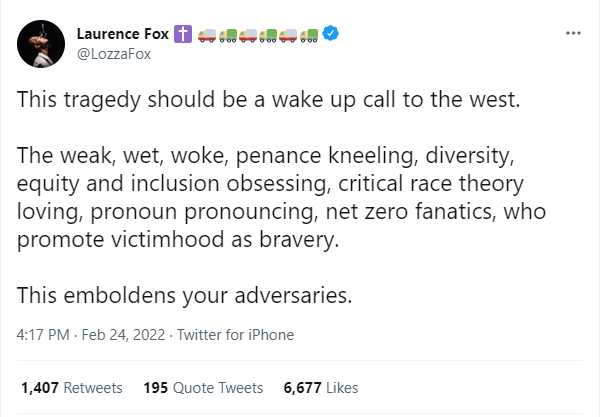Click the last truck emoji before the badge
This screenshot has height=417, width=601.
309,34
